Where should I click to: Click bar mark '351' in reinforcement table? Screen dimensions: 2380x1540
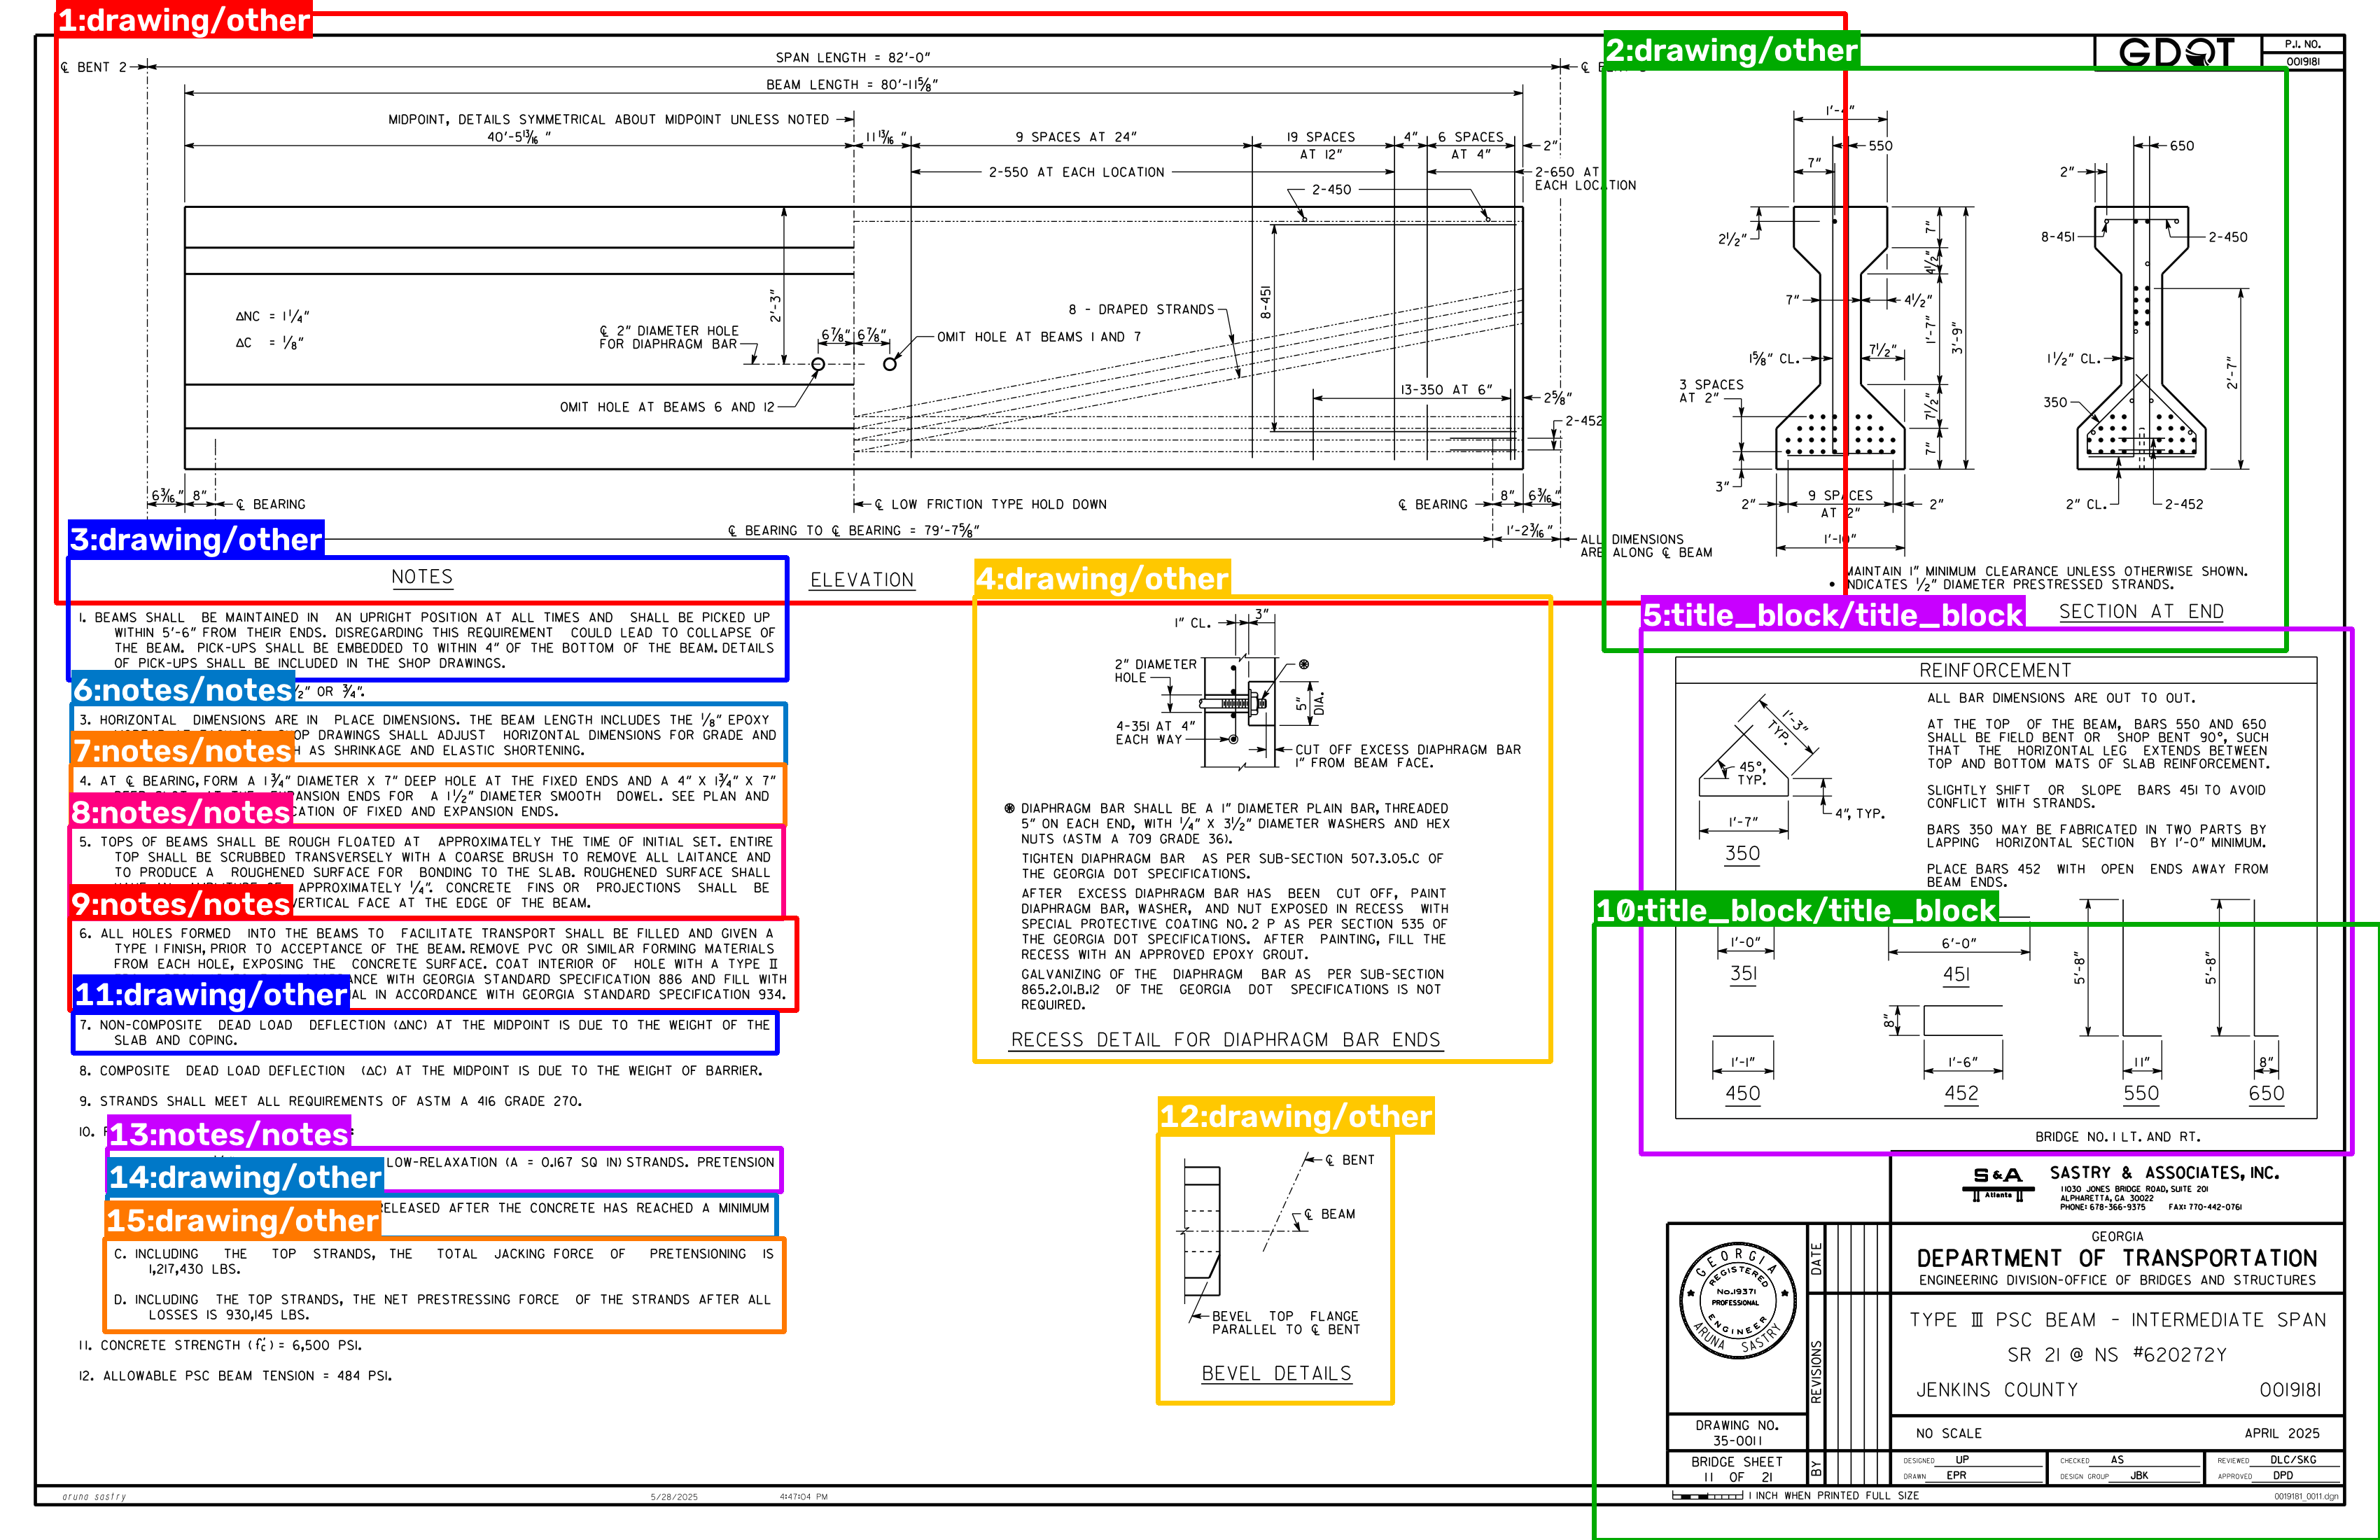coord(1743,973)
